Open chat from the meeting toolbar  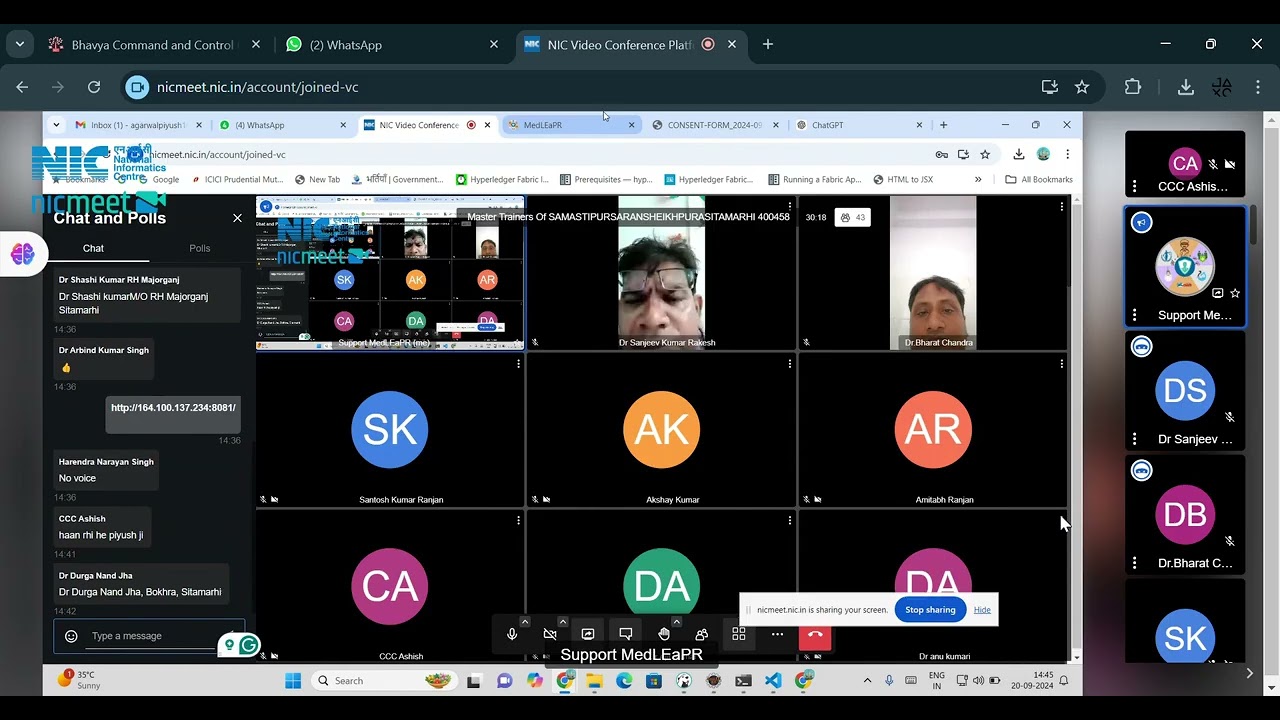click(x=626, y=634)
